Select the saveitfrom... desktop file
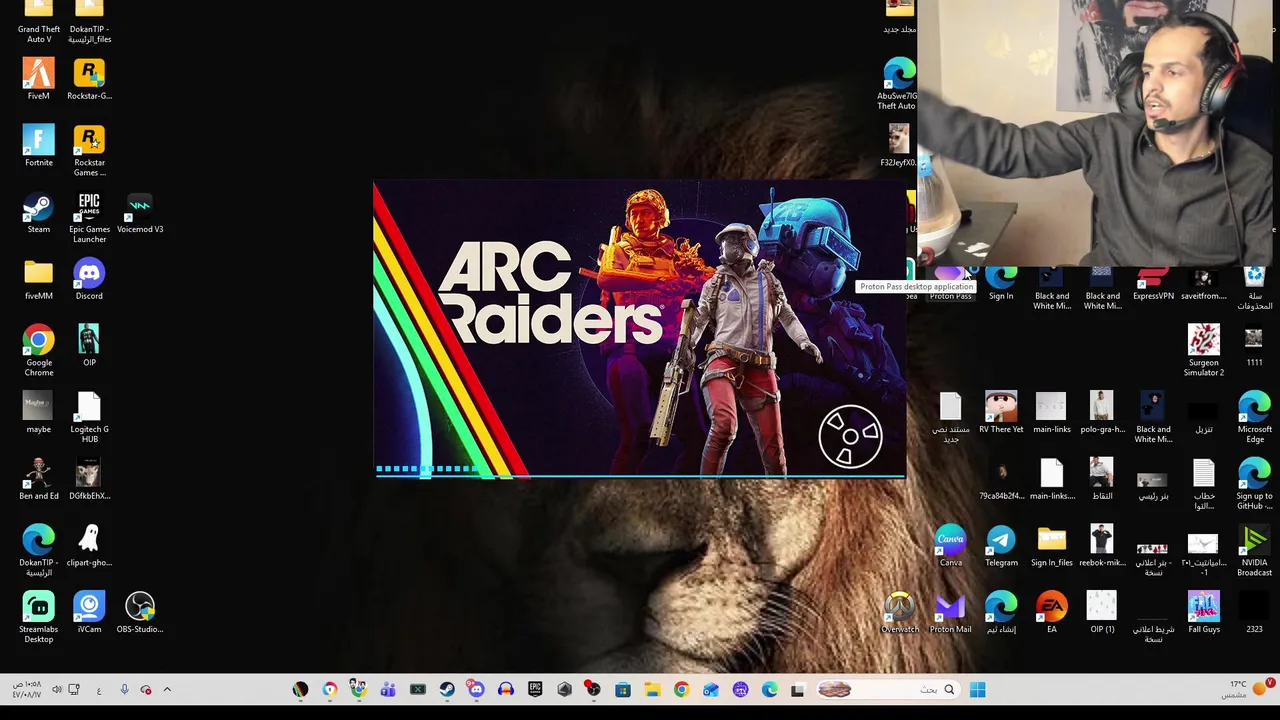Image resolution: width=1280 pixels, height=720 pixels. (x=1203, y=283)
